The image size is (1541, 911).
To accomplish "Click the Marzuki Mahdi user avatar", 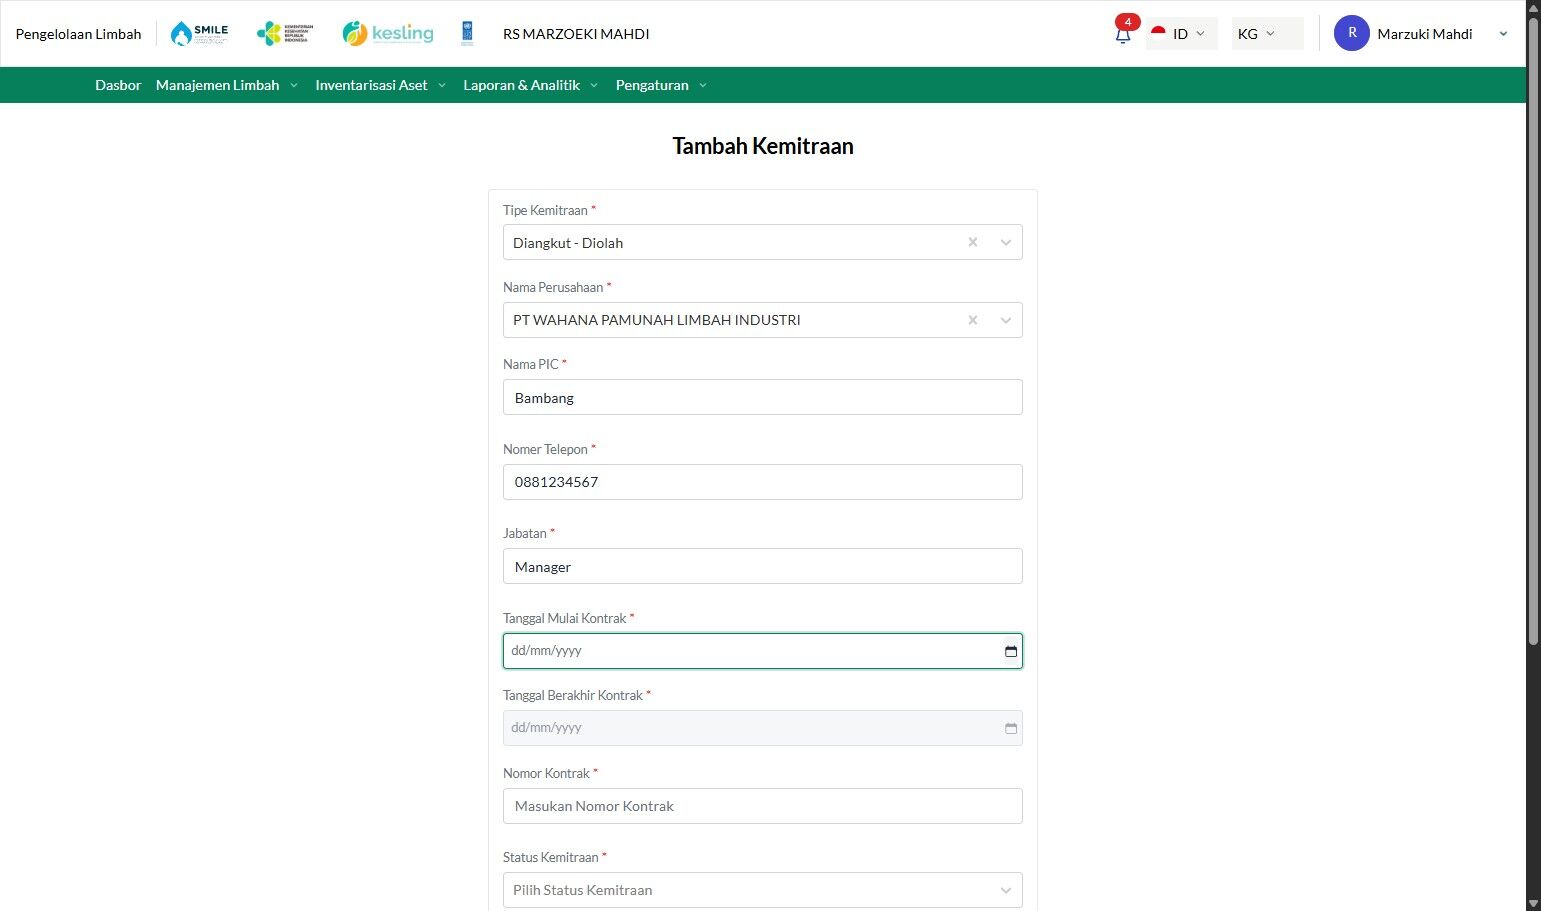I will [1352, 33].
